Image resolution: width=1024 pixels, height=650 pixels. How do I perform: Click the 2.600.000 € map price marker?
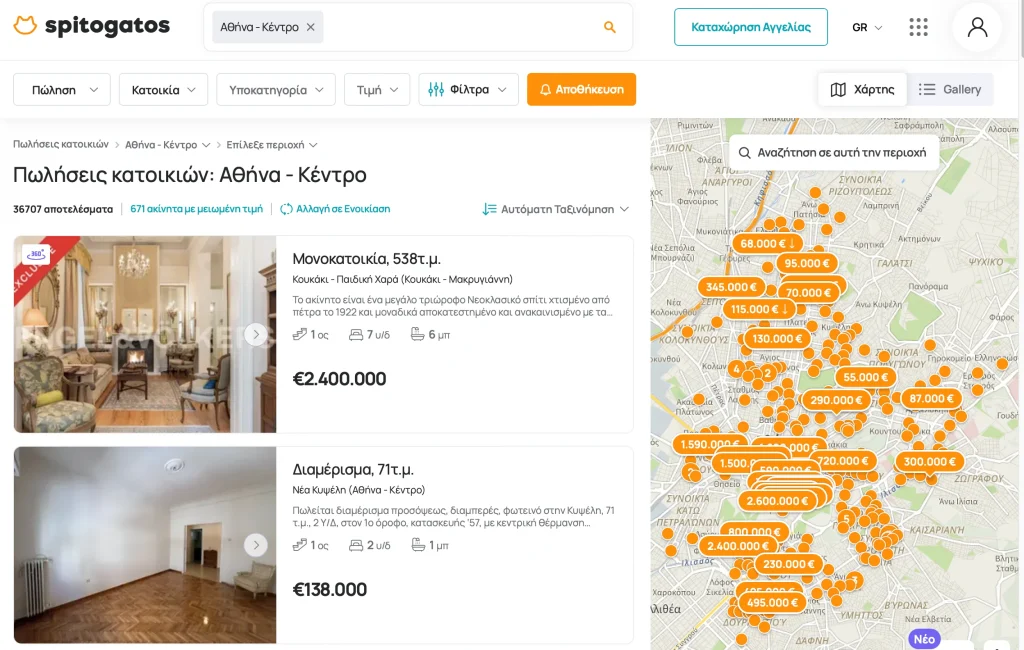(x=777, y=501)
